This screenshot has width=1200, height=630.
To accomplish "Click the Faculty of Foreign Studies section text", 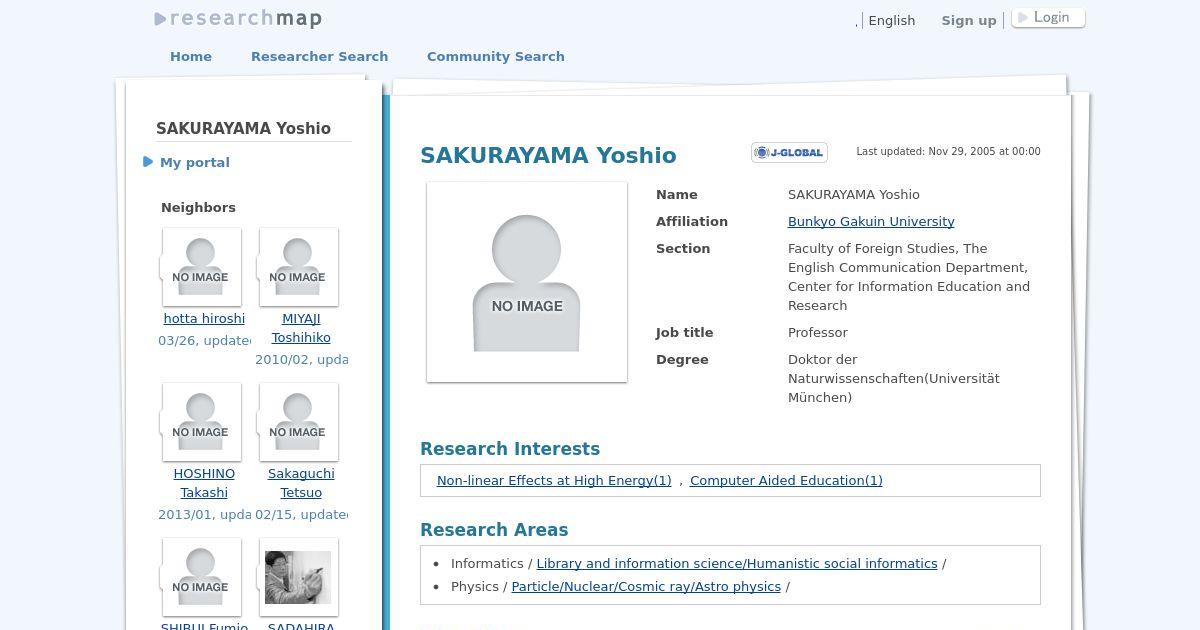I will click(x=908, y=277).
